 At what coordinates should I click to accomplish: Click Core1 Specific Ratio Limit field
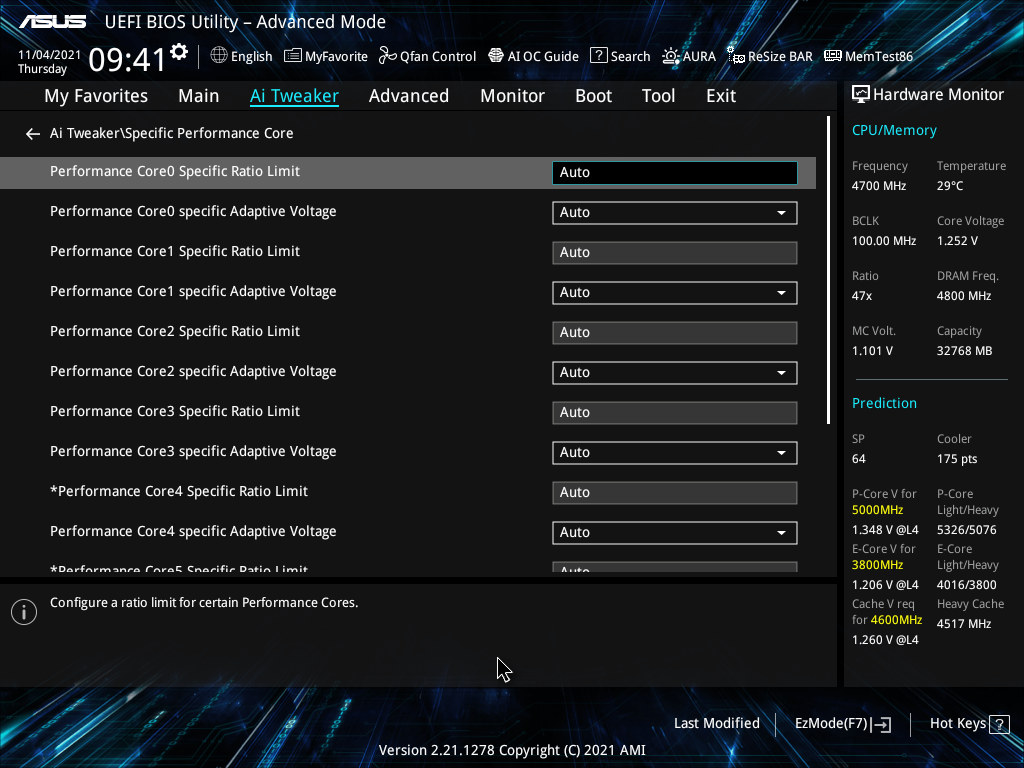tap(675, 253)
